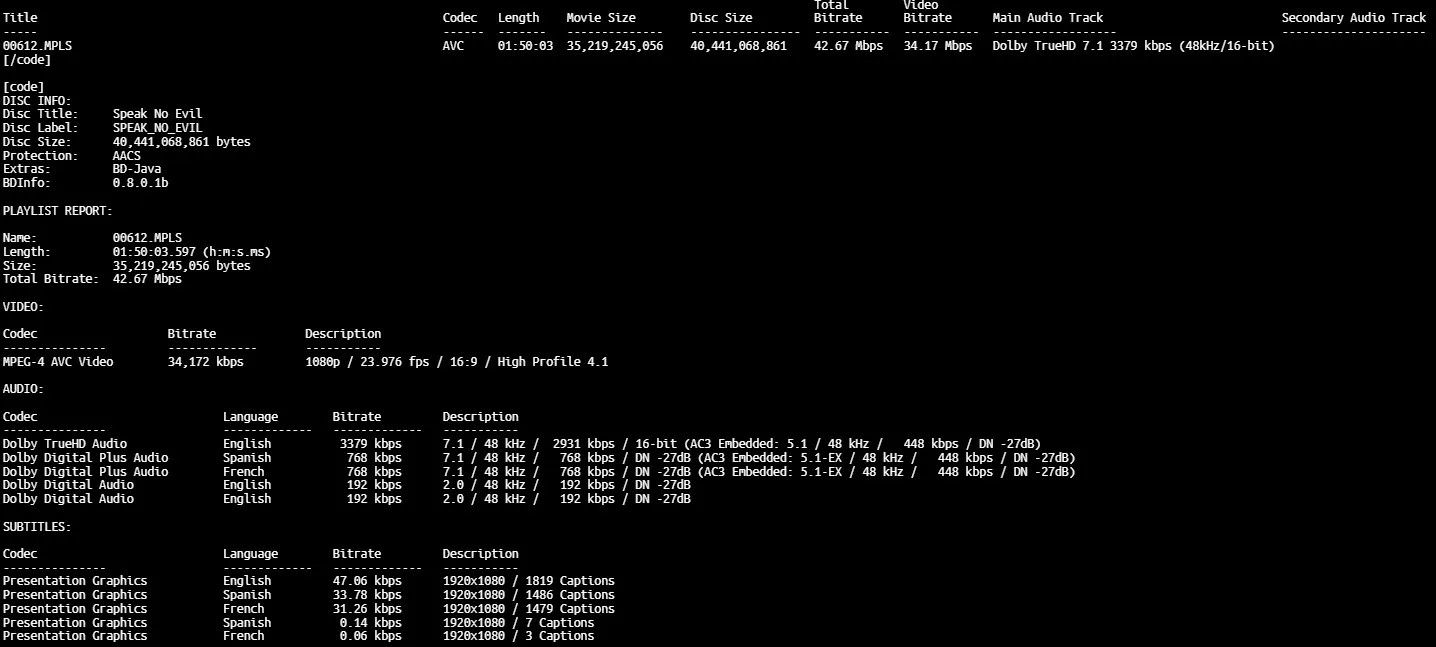Click the Main Audio Track column header

1047,18
